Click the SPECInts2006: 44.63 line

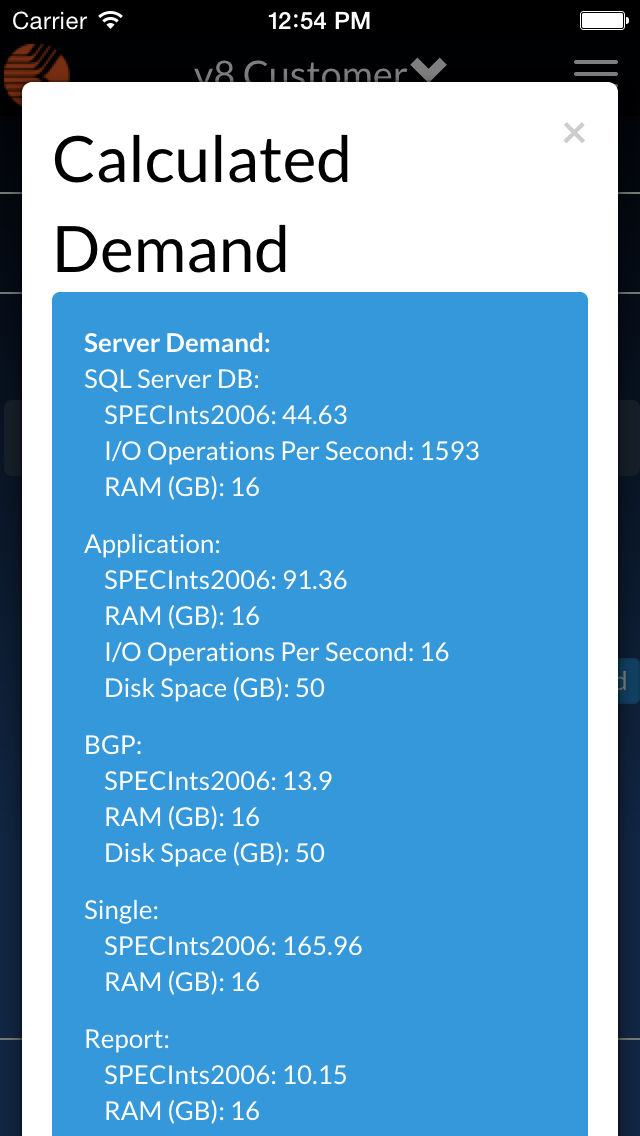(225, 415)
